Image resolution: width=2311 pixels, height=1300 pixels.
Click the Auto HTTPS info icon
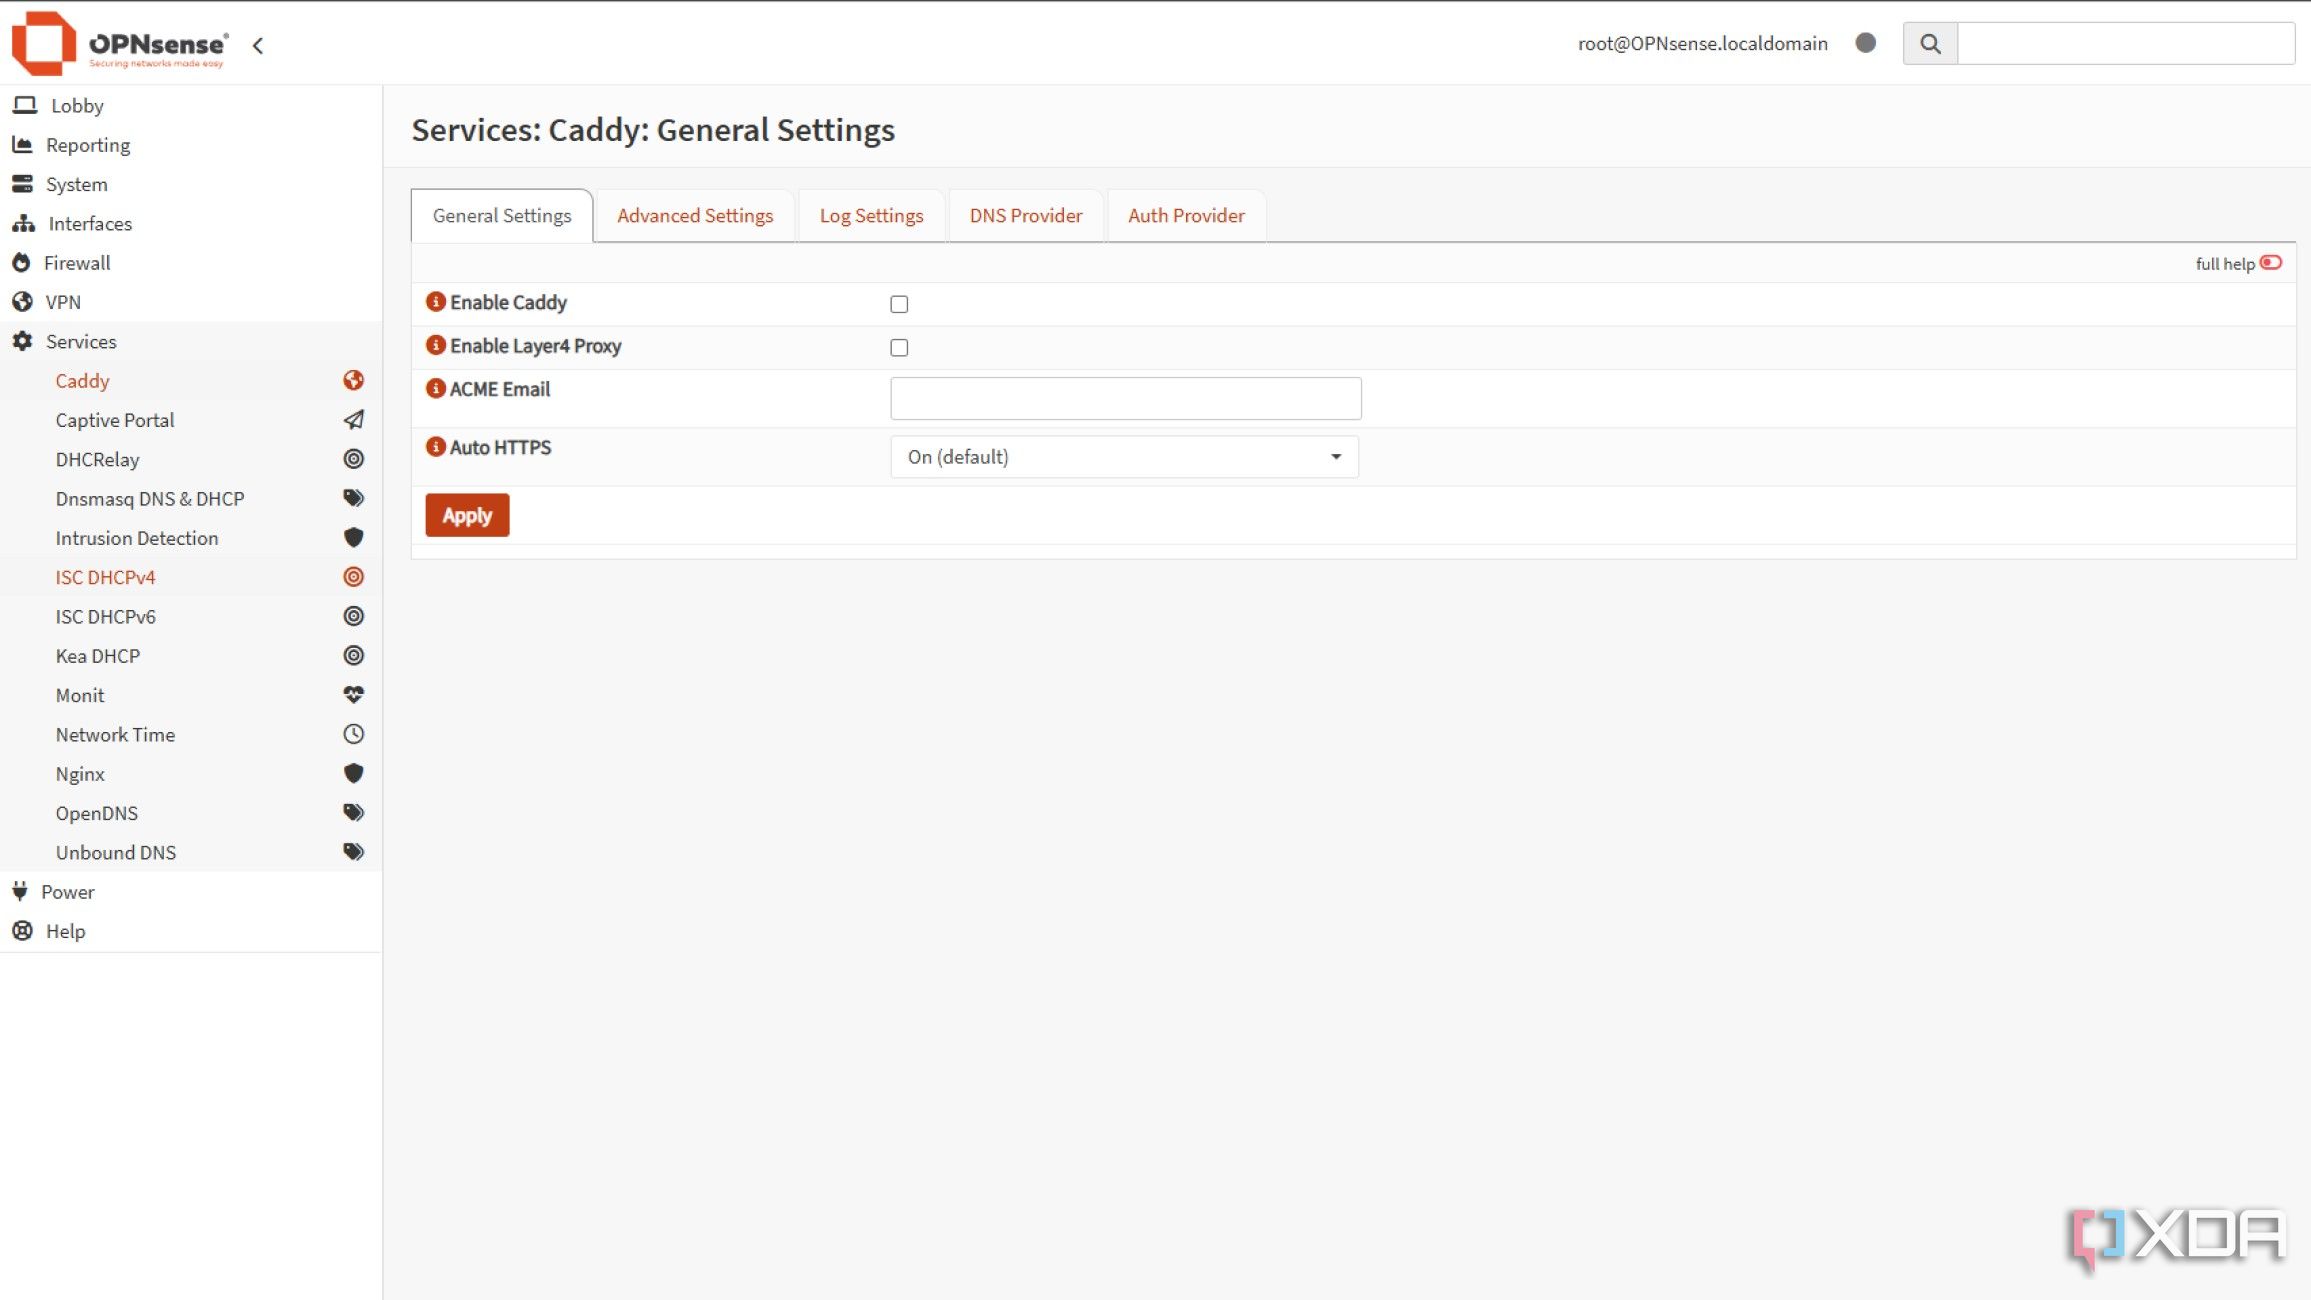pyautogui.click(x=435, y=446)
